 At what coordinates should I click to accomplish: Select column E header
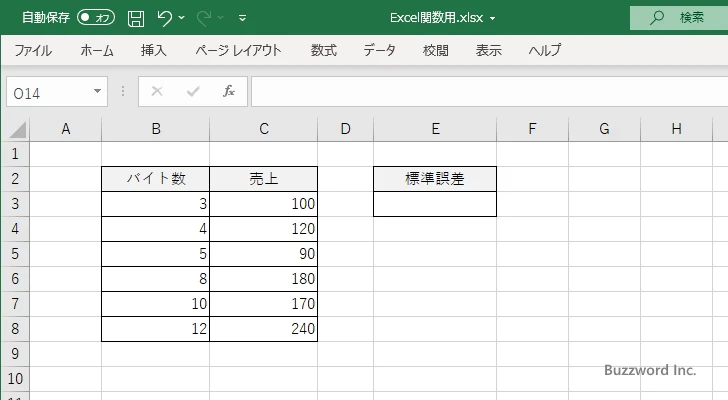[x=435, y=129]
